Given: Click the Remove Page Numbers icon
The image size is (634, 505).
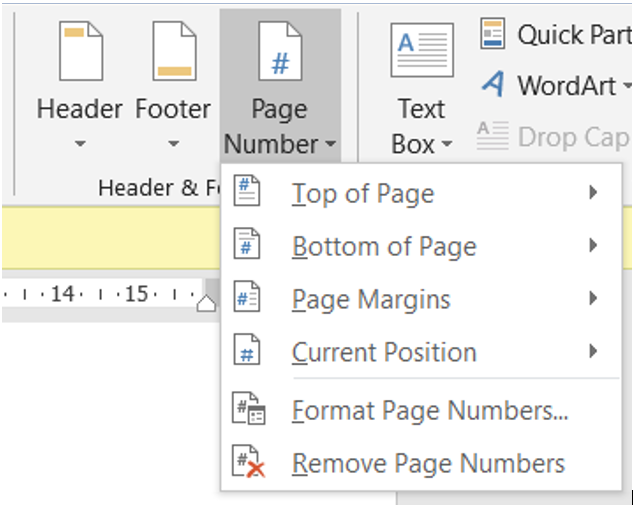Looking at the screenshot, I should click(x=247, y=464).
